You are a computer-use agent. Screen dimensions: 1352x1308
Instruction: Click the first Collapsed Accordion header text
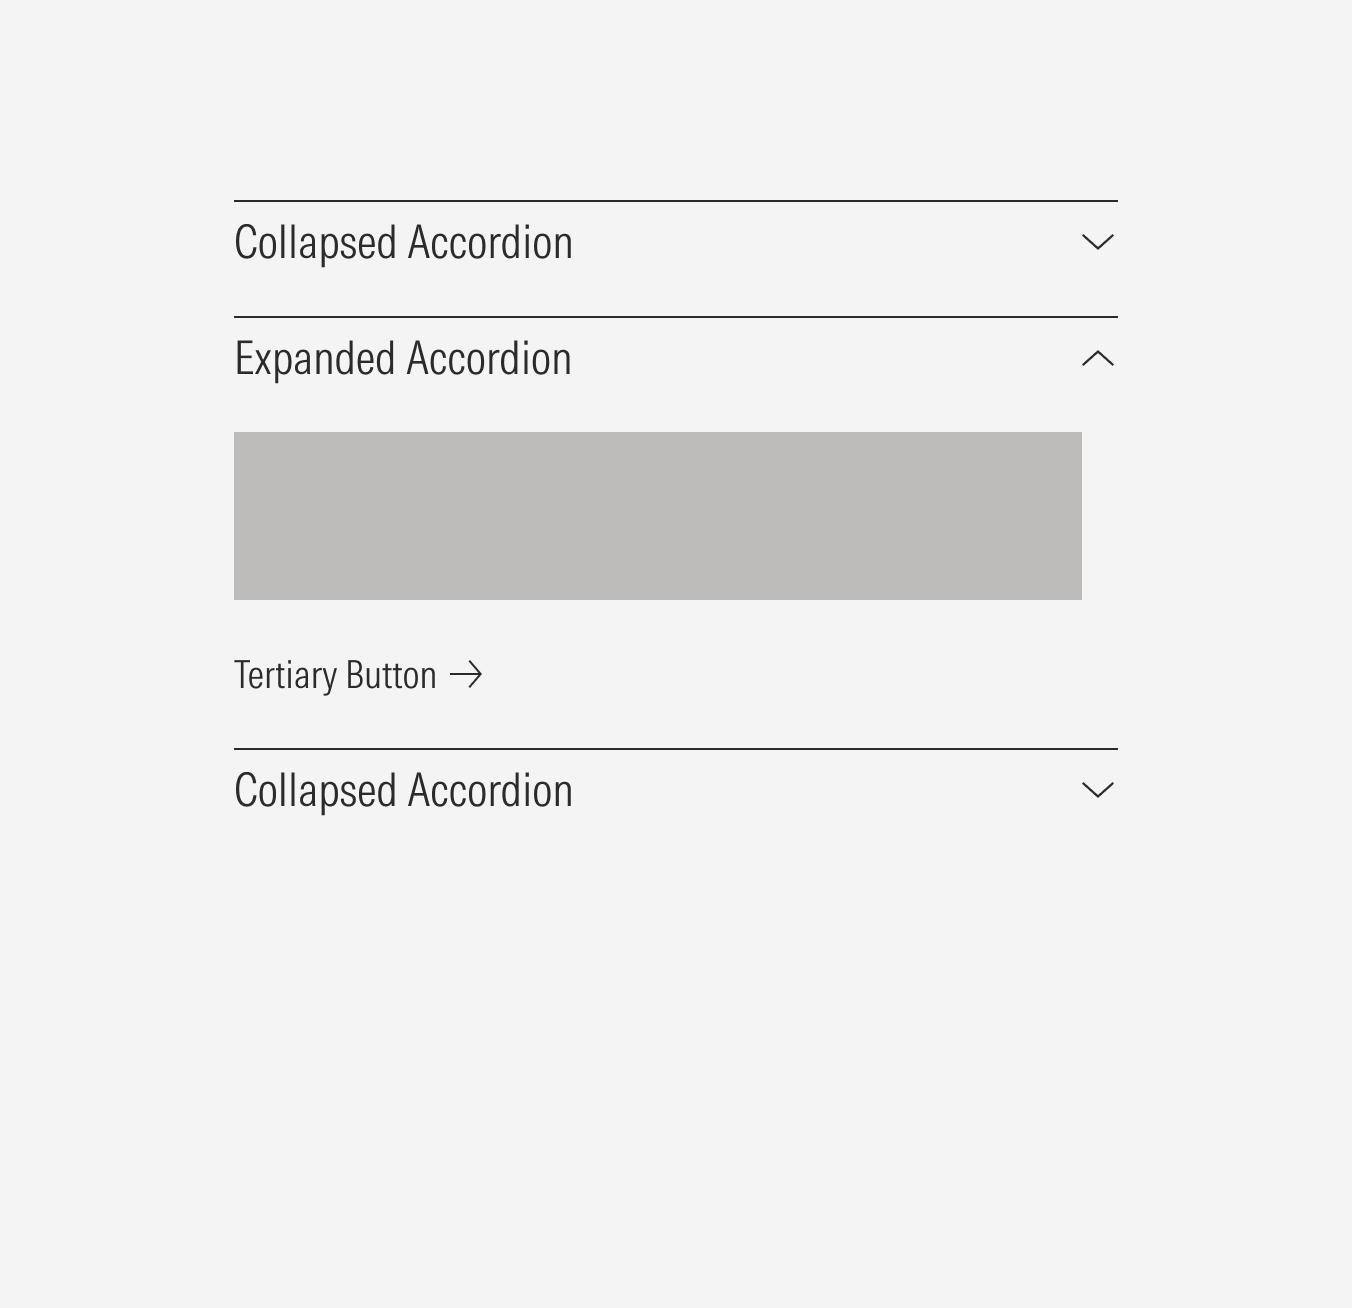[x=403, y=241]
